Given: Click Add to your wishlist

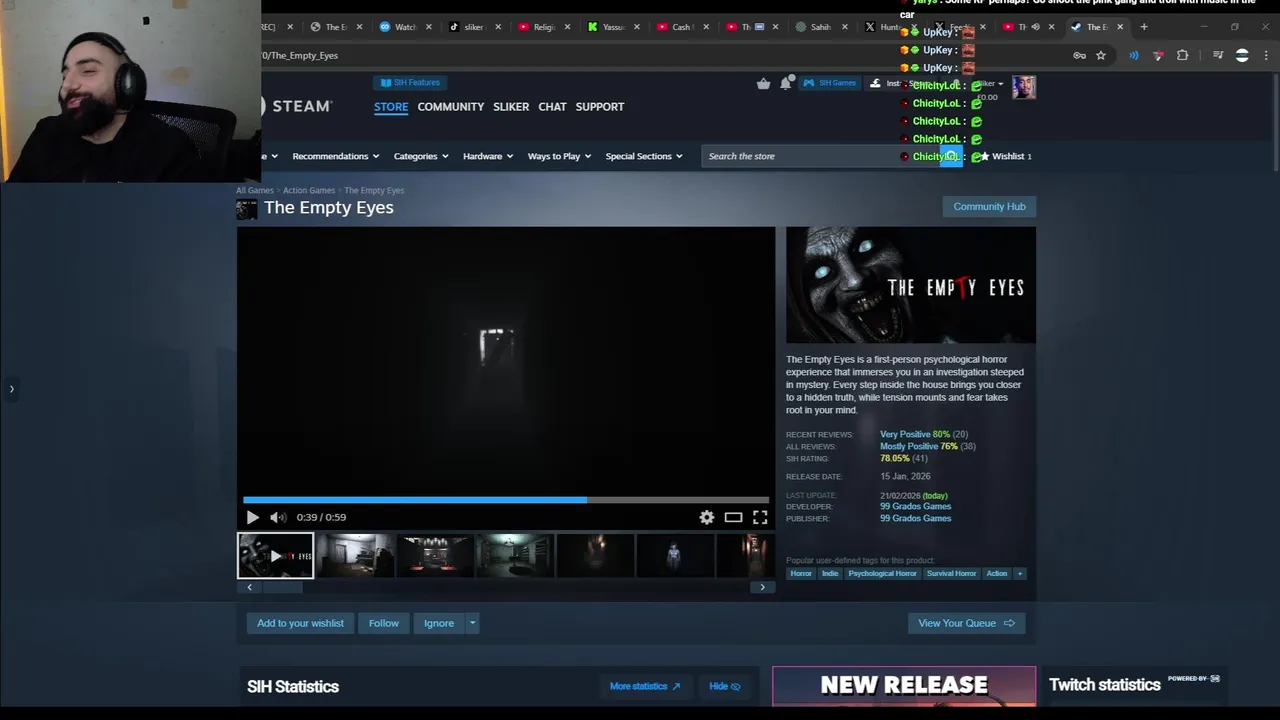Looking at the screenshot, I should (300, 623).
